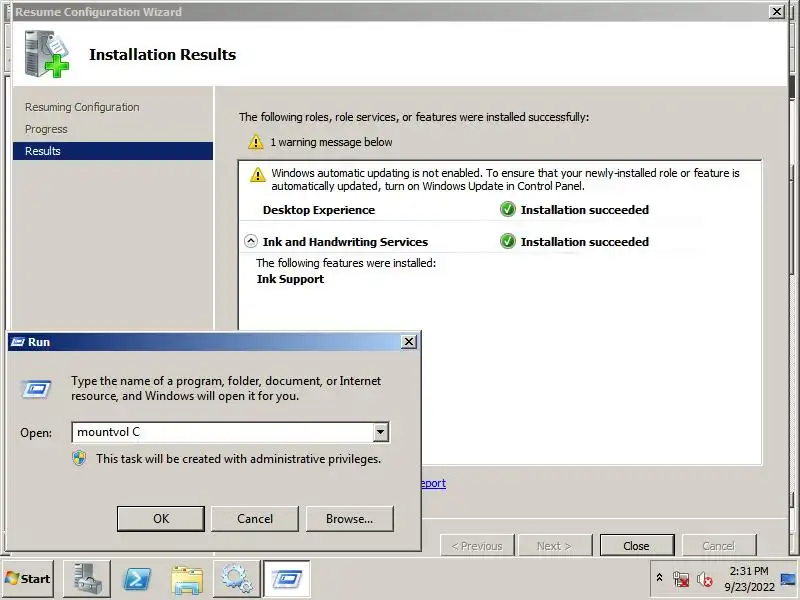Close the Run dialog with X
The height and width of the screenshot is (600, 800).
[409, 342]
